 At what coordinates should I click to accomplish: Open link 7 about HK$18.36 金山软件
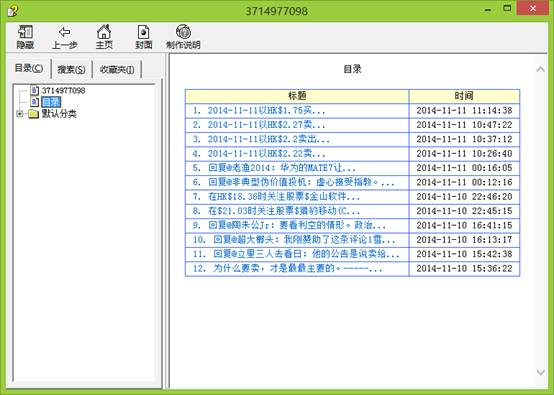coord(284,196)
